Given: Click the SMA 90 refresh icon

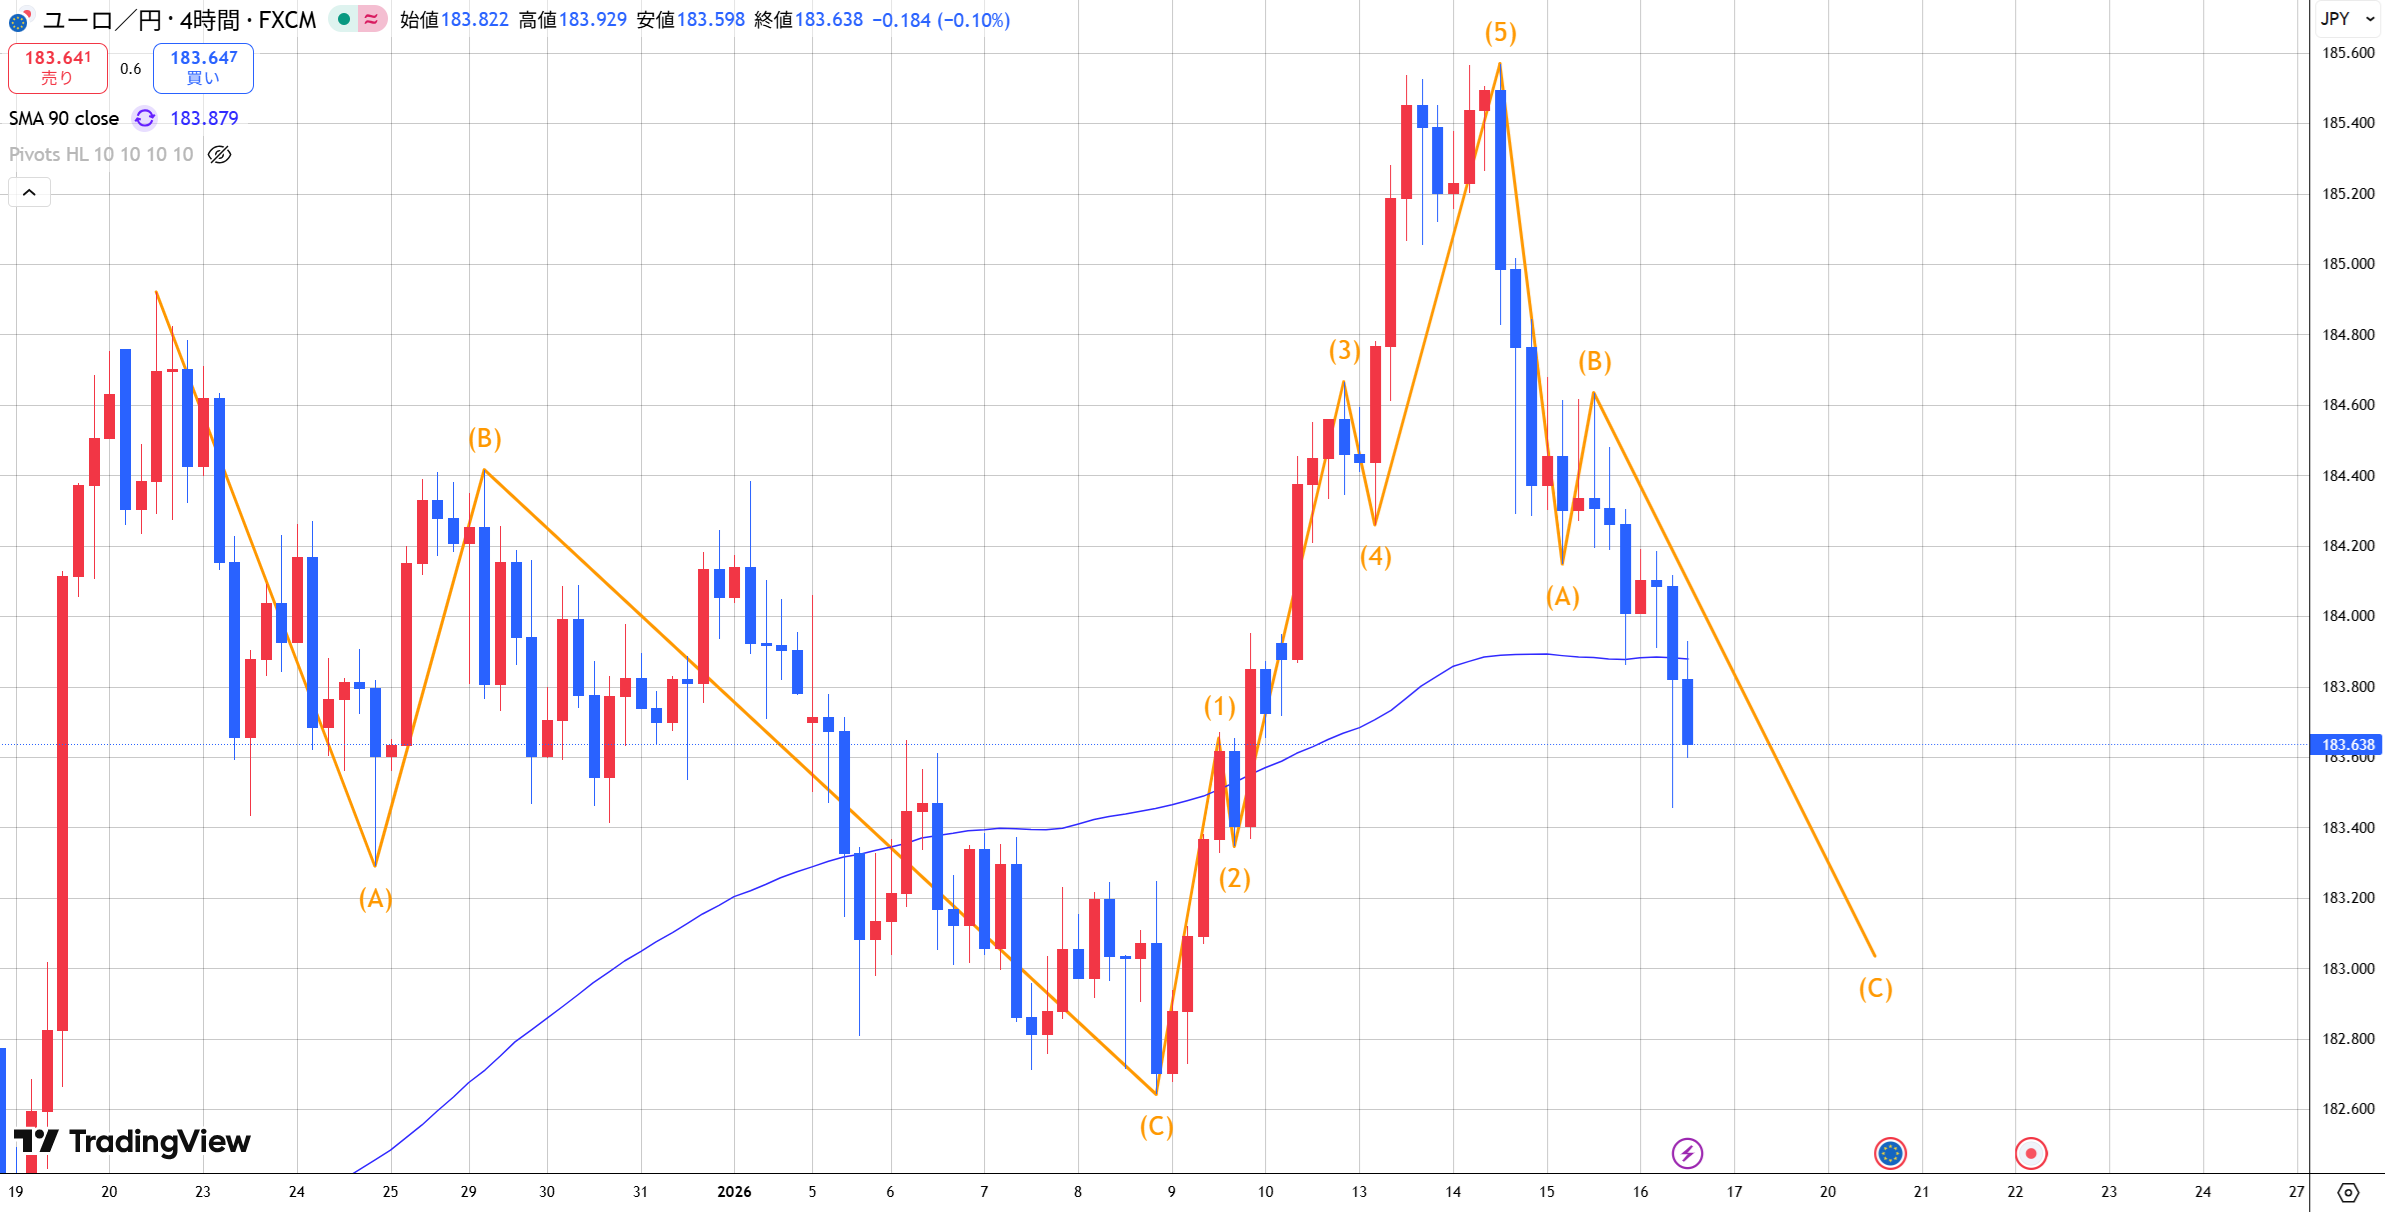Looking at the screenshot, I should pyautogui.click(x=145, y=118).
